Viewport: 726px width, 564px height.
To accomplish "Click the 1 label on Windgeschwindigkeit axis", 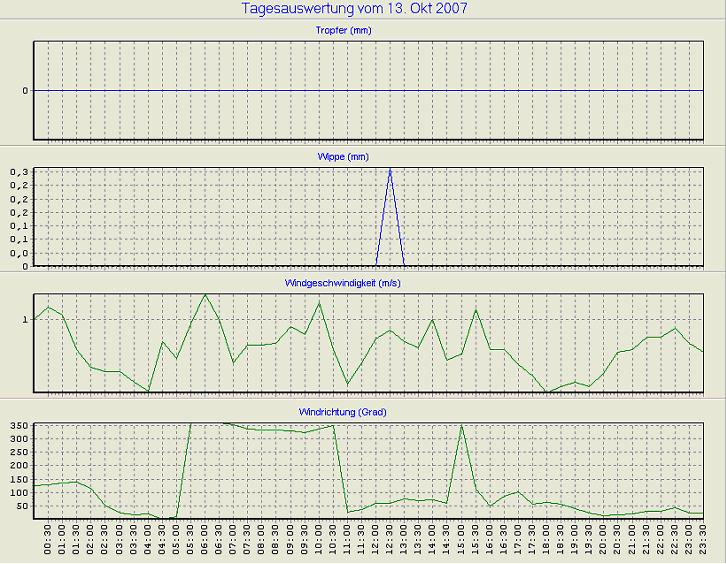I will click(24, 319).
